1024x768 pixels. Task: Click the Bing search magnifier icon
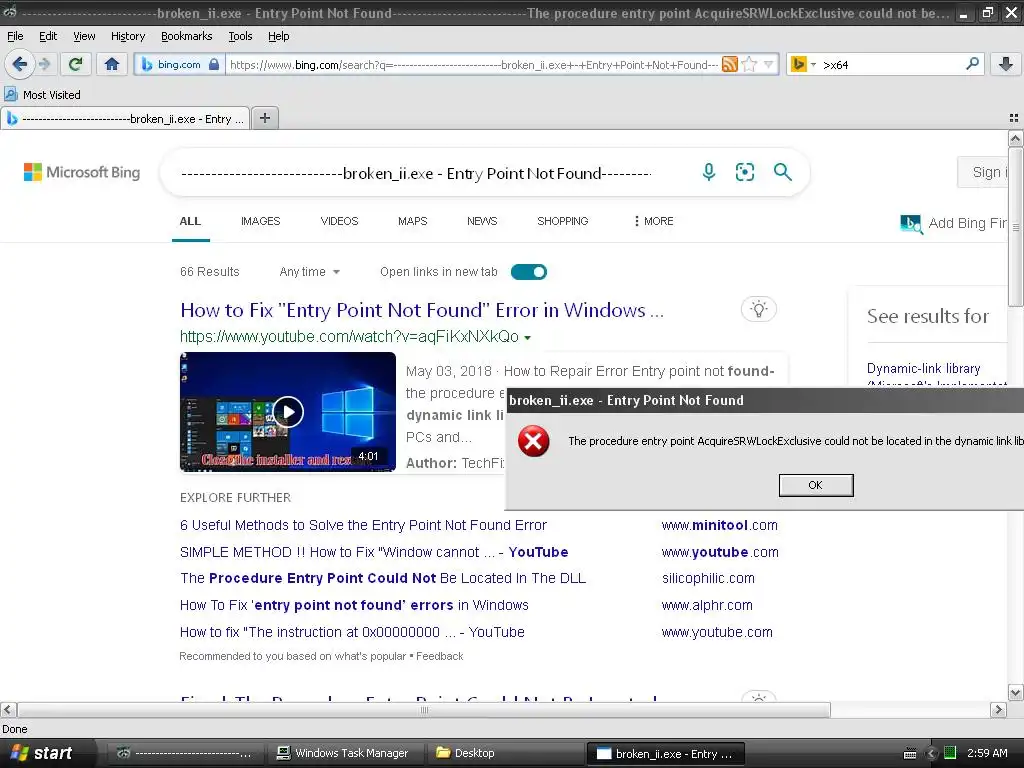click(x=782, y=172)
